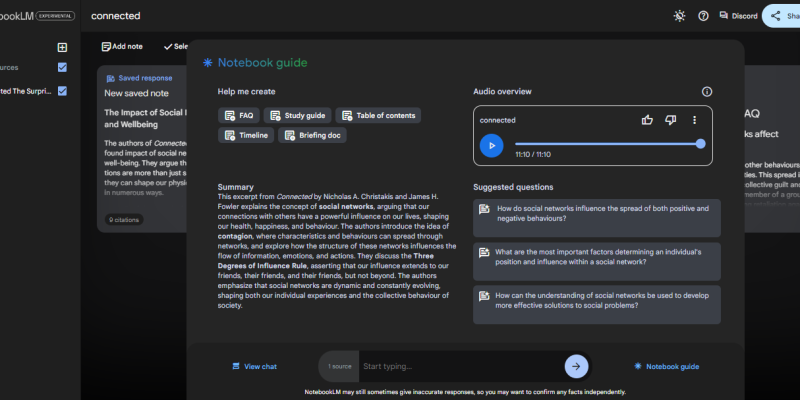Image resolution: width=800 pixels, height=400 pixels.
Task: Toggle the light/dark theme sun icon
Action: click(679, 16)
